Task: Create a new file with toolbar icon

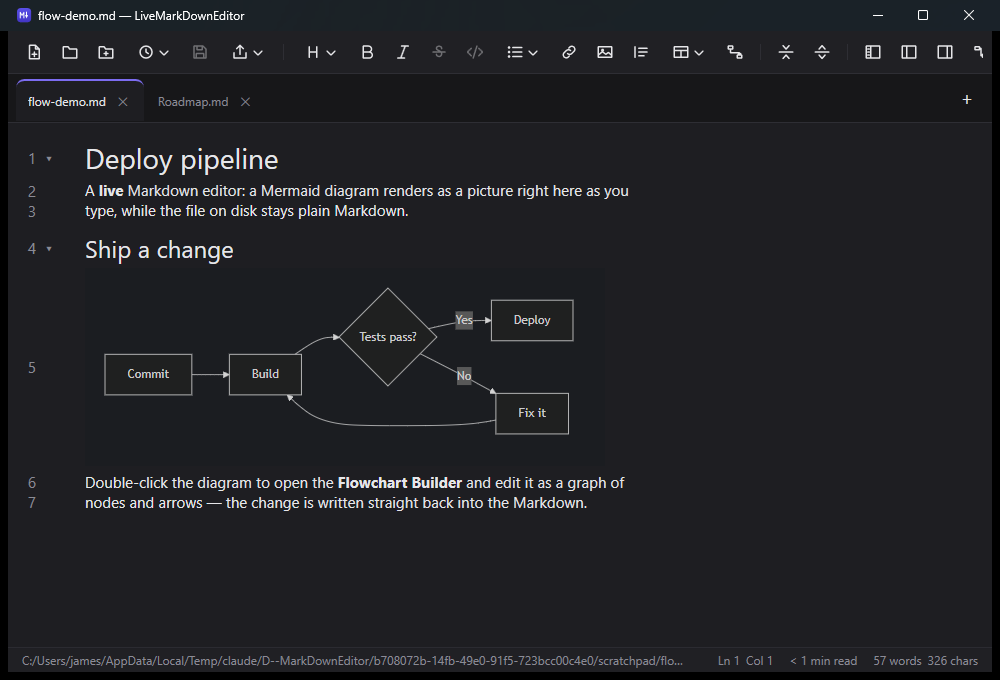Action: [x=34, y=52]
